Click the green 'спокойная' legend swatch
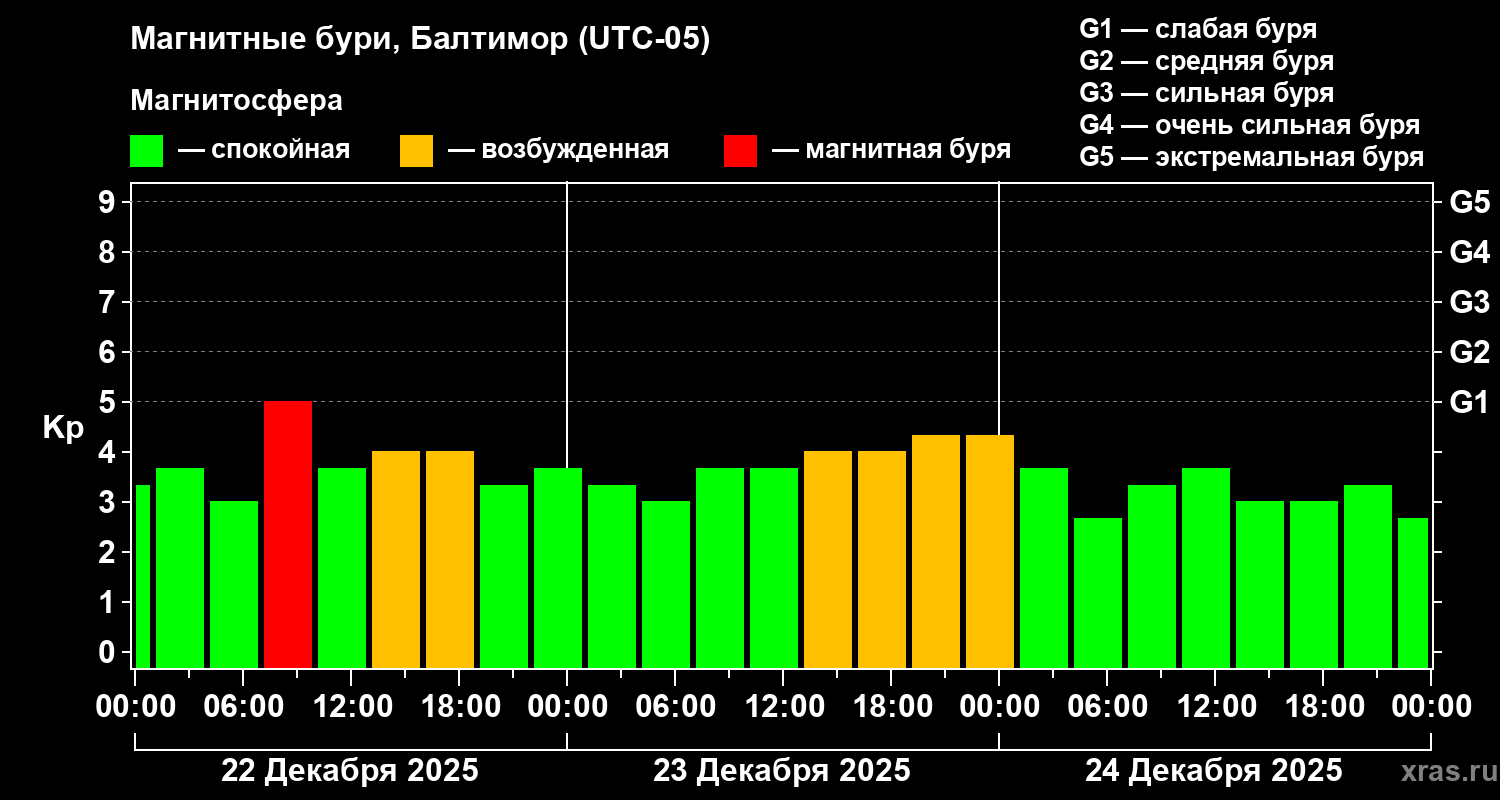Screen dimensions: 1500x800 coord(146,151)
